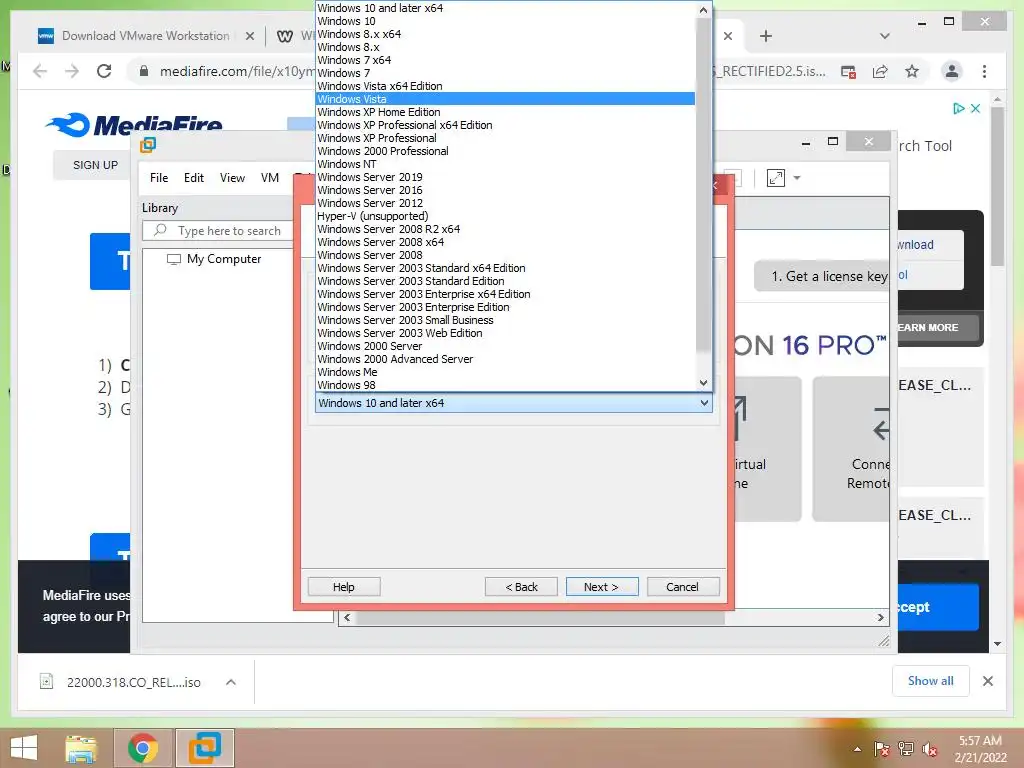This screenshot has width=1024, height=768.
Task: Open VMware Workstation from taskbar
Action: [205, 748]
